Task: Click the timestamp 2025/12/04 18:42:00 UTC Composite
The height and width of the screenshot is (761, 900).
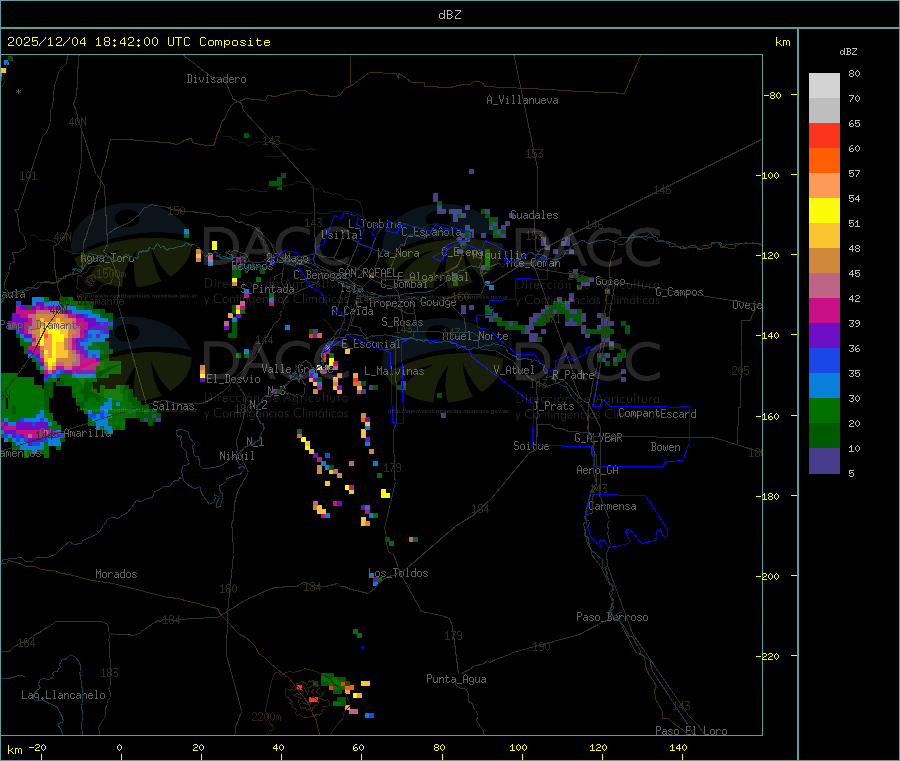Action: pyautogui.click(x=138, y=42)
